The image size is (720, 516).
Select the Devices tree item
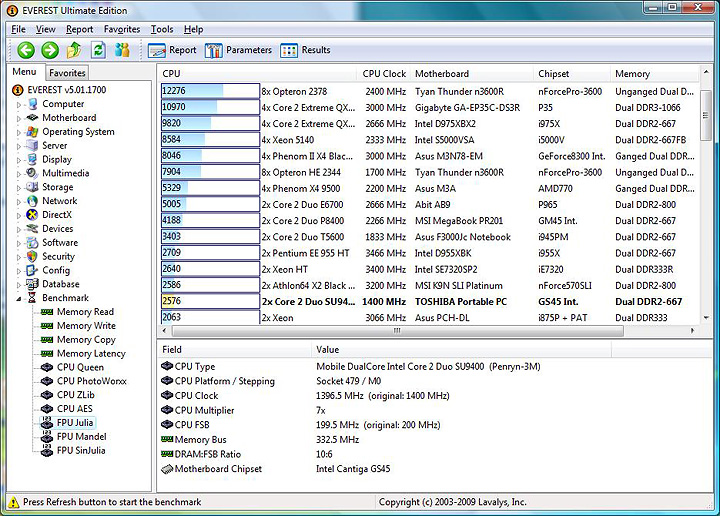coord(57,229)
